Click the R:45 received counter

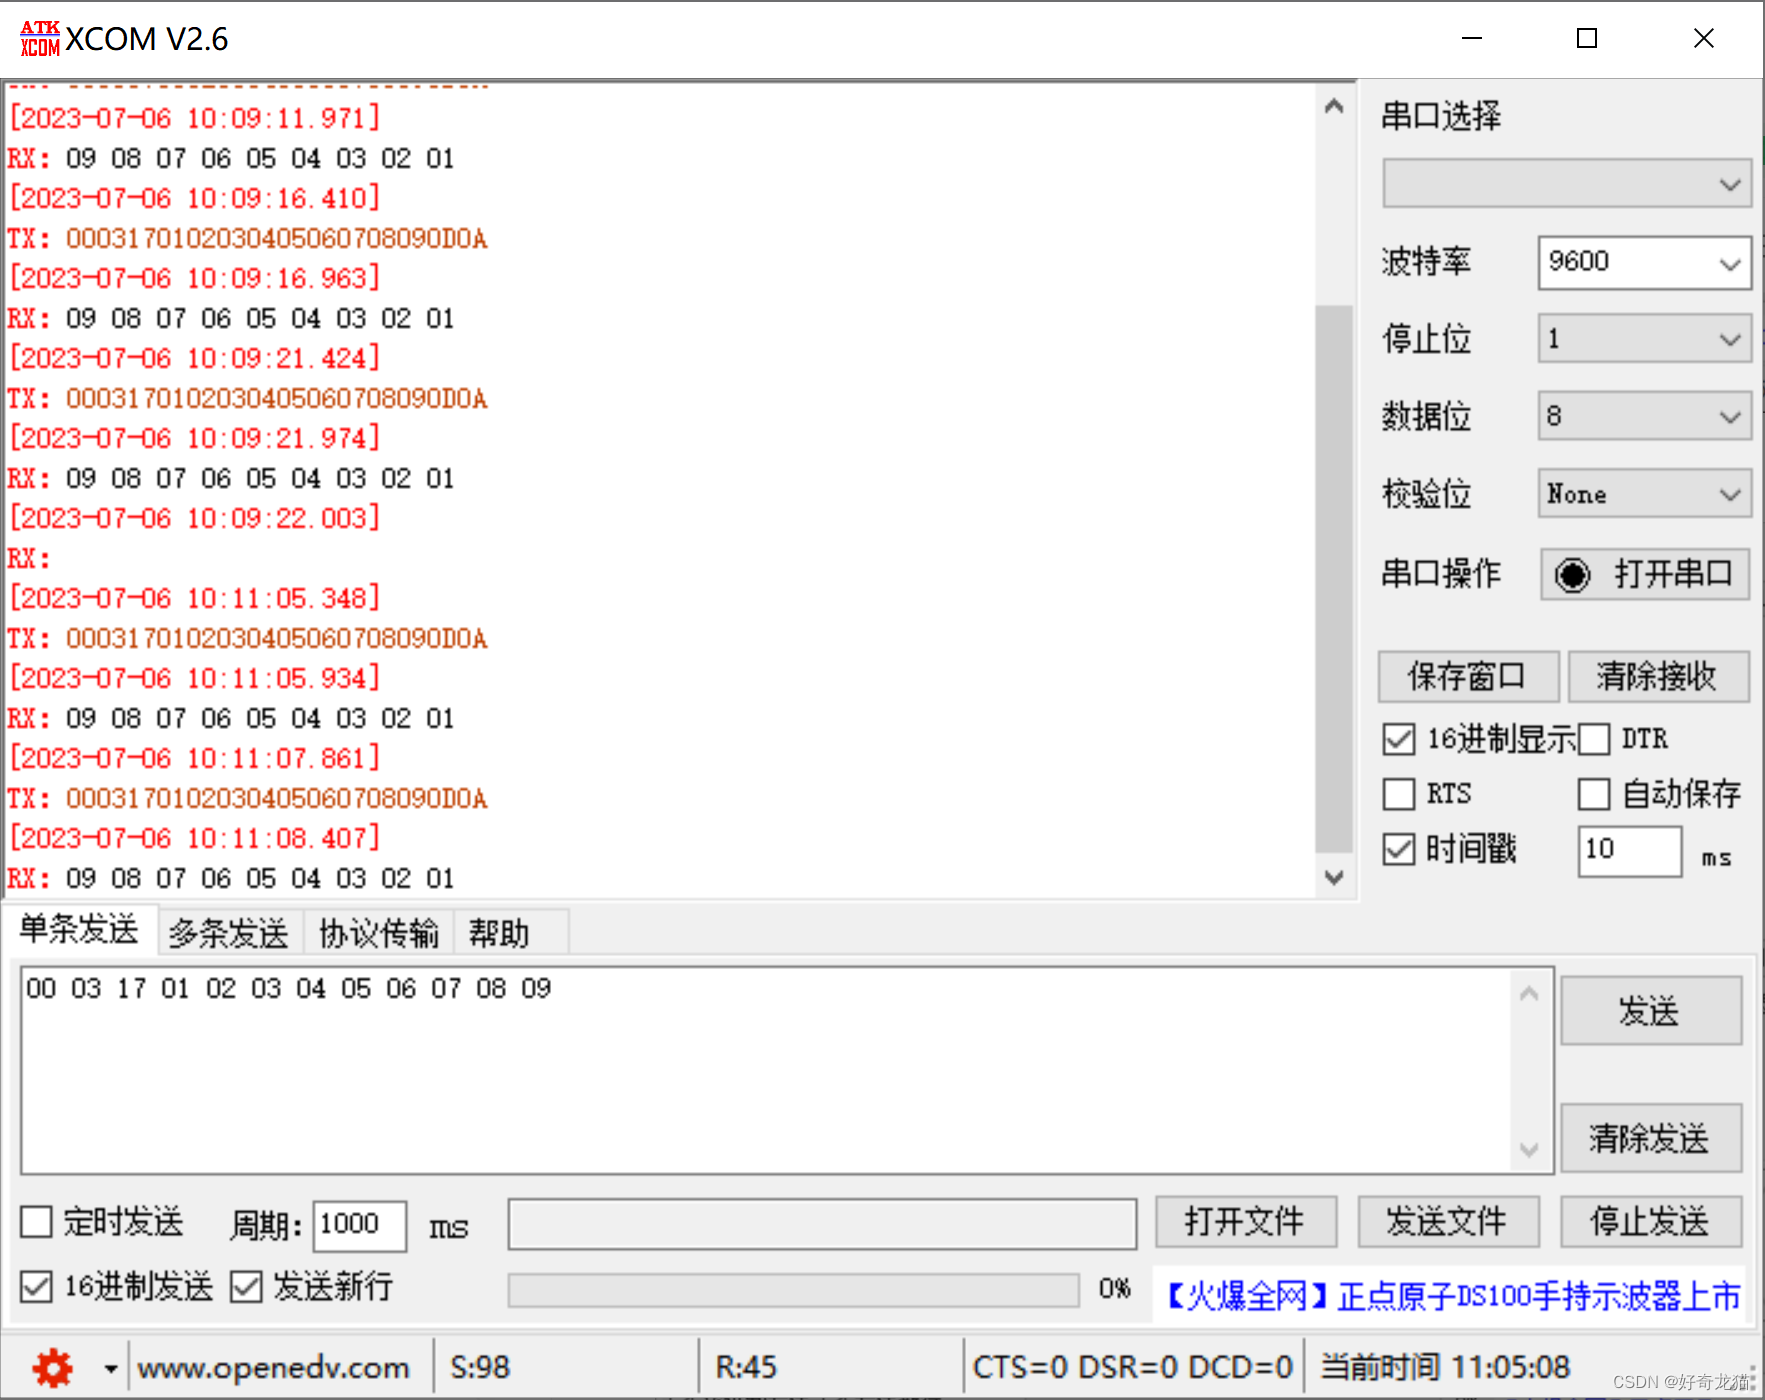pyautogui.click(x=746, y=1367)
